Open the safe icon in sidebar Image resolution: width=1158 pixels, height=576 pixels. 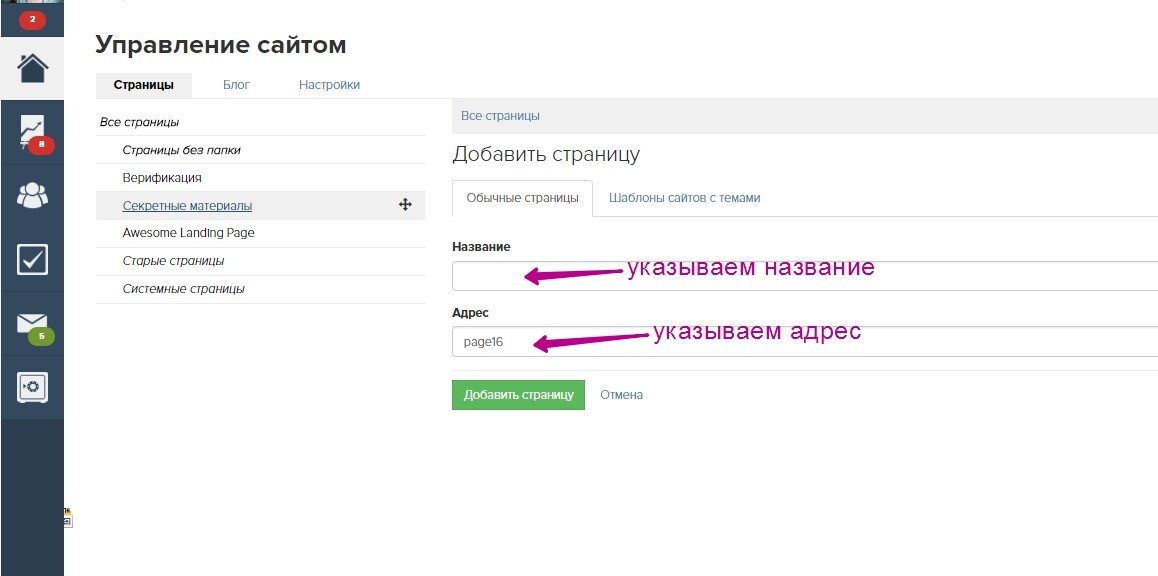point(32,387)
